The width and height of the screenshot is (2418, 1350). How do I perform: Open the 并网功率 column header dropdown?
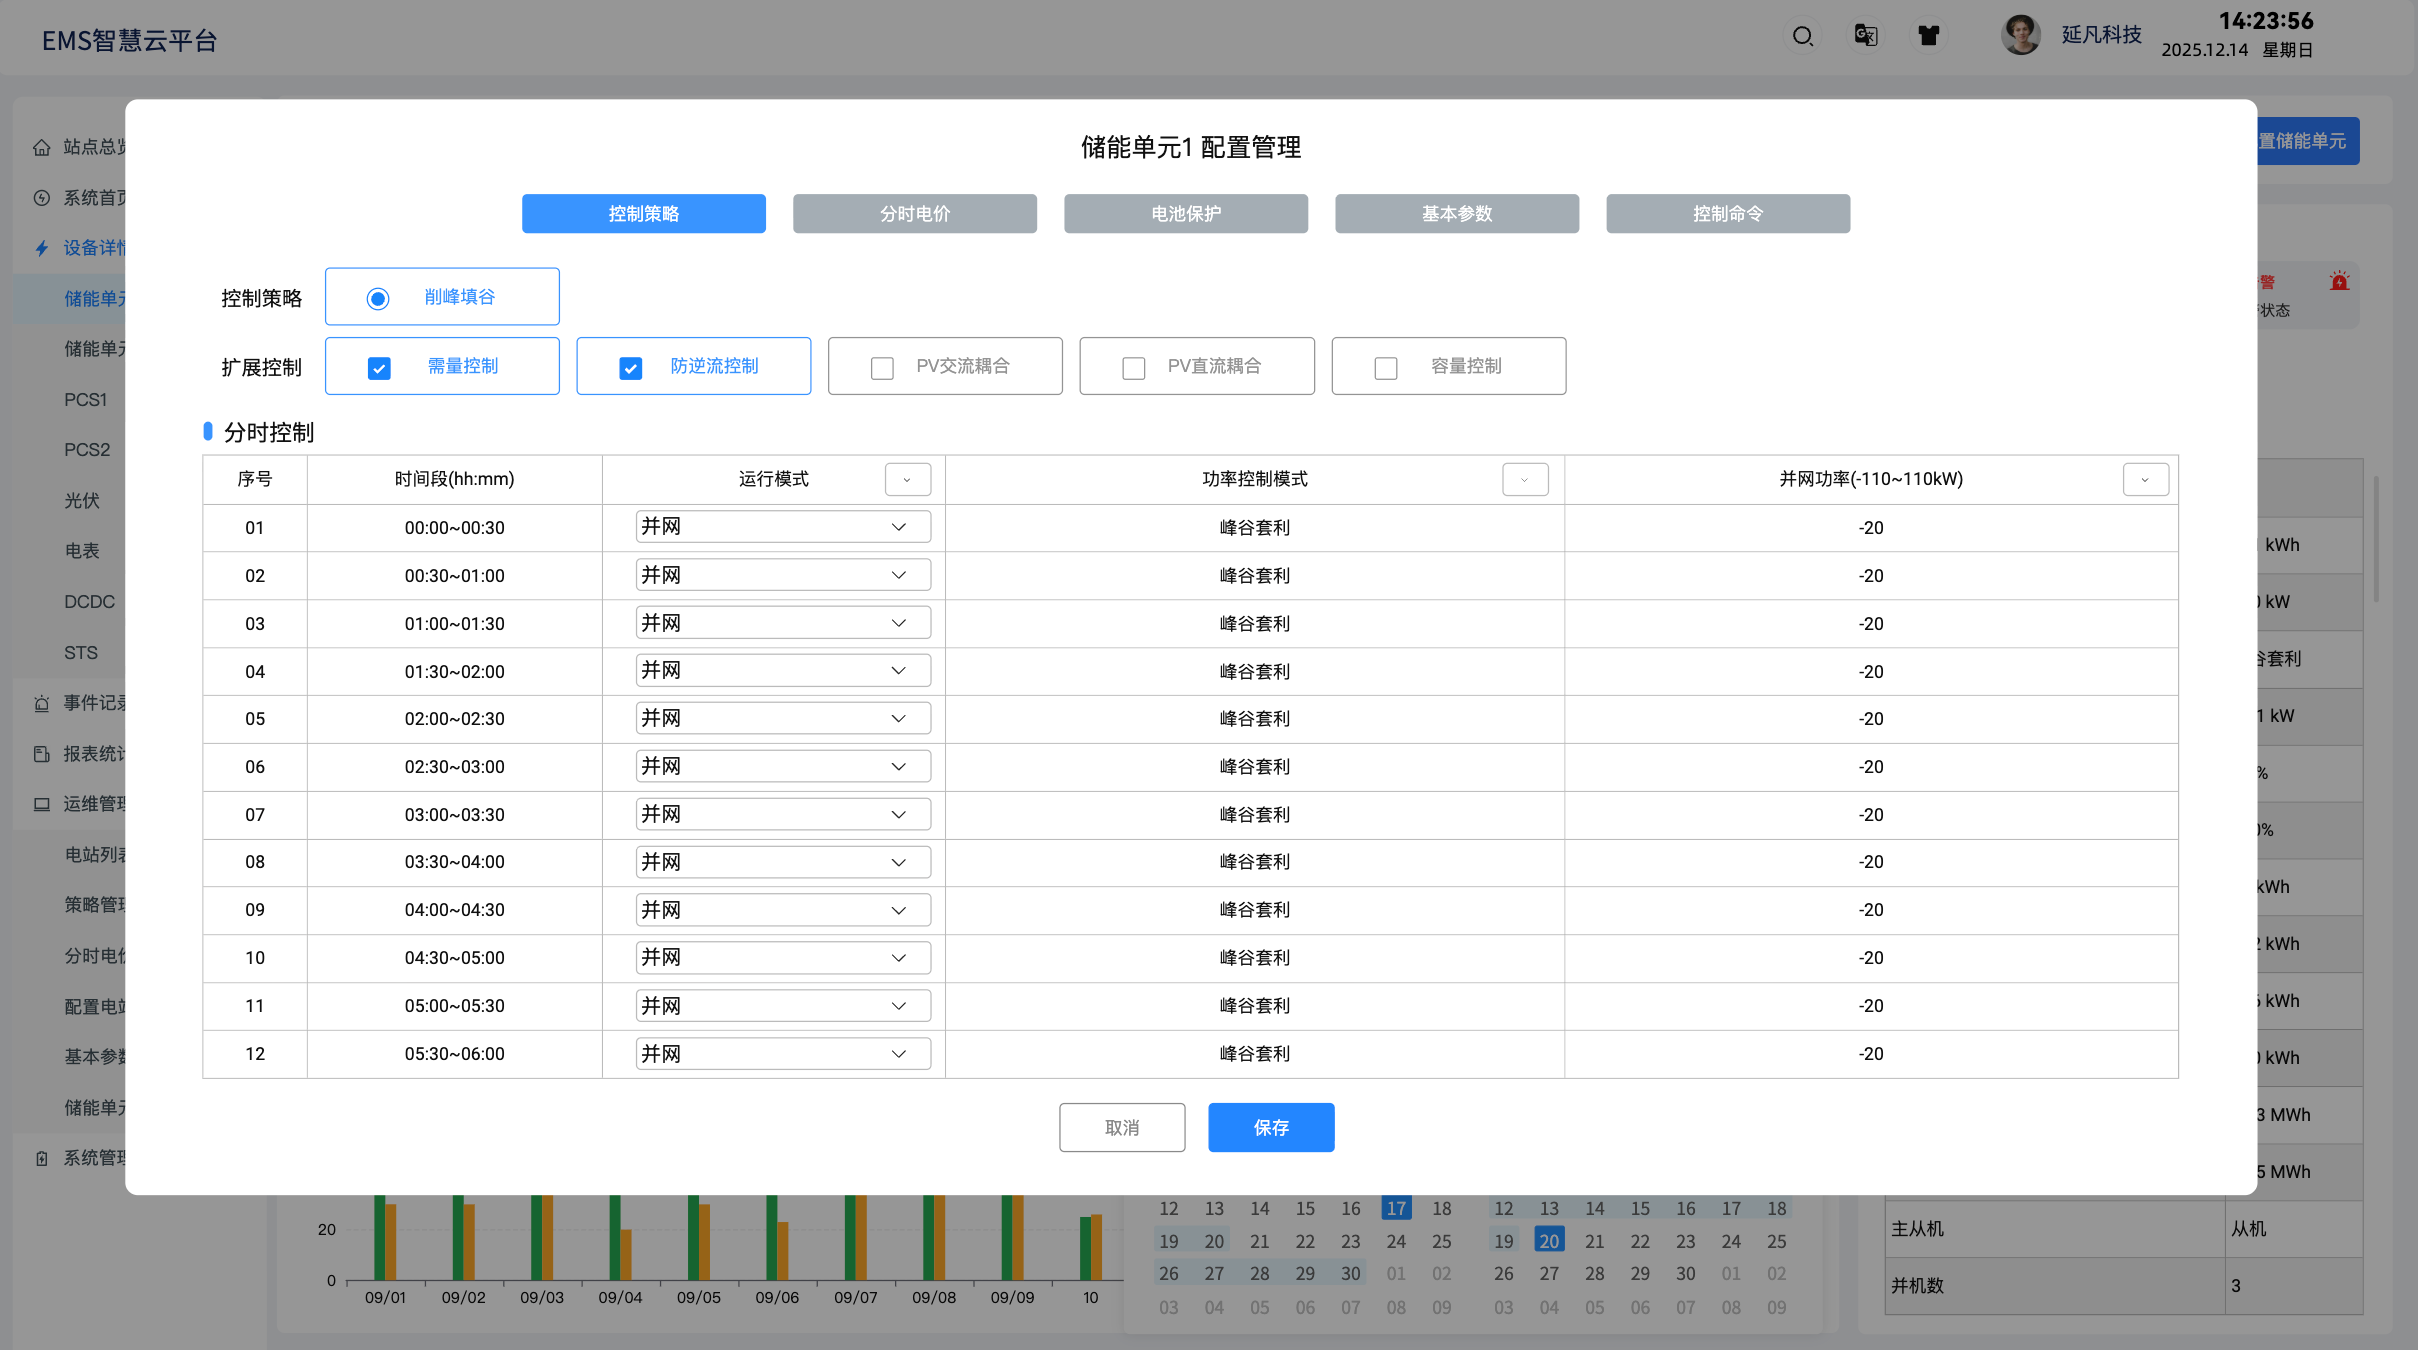coord(2145,479)
